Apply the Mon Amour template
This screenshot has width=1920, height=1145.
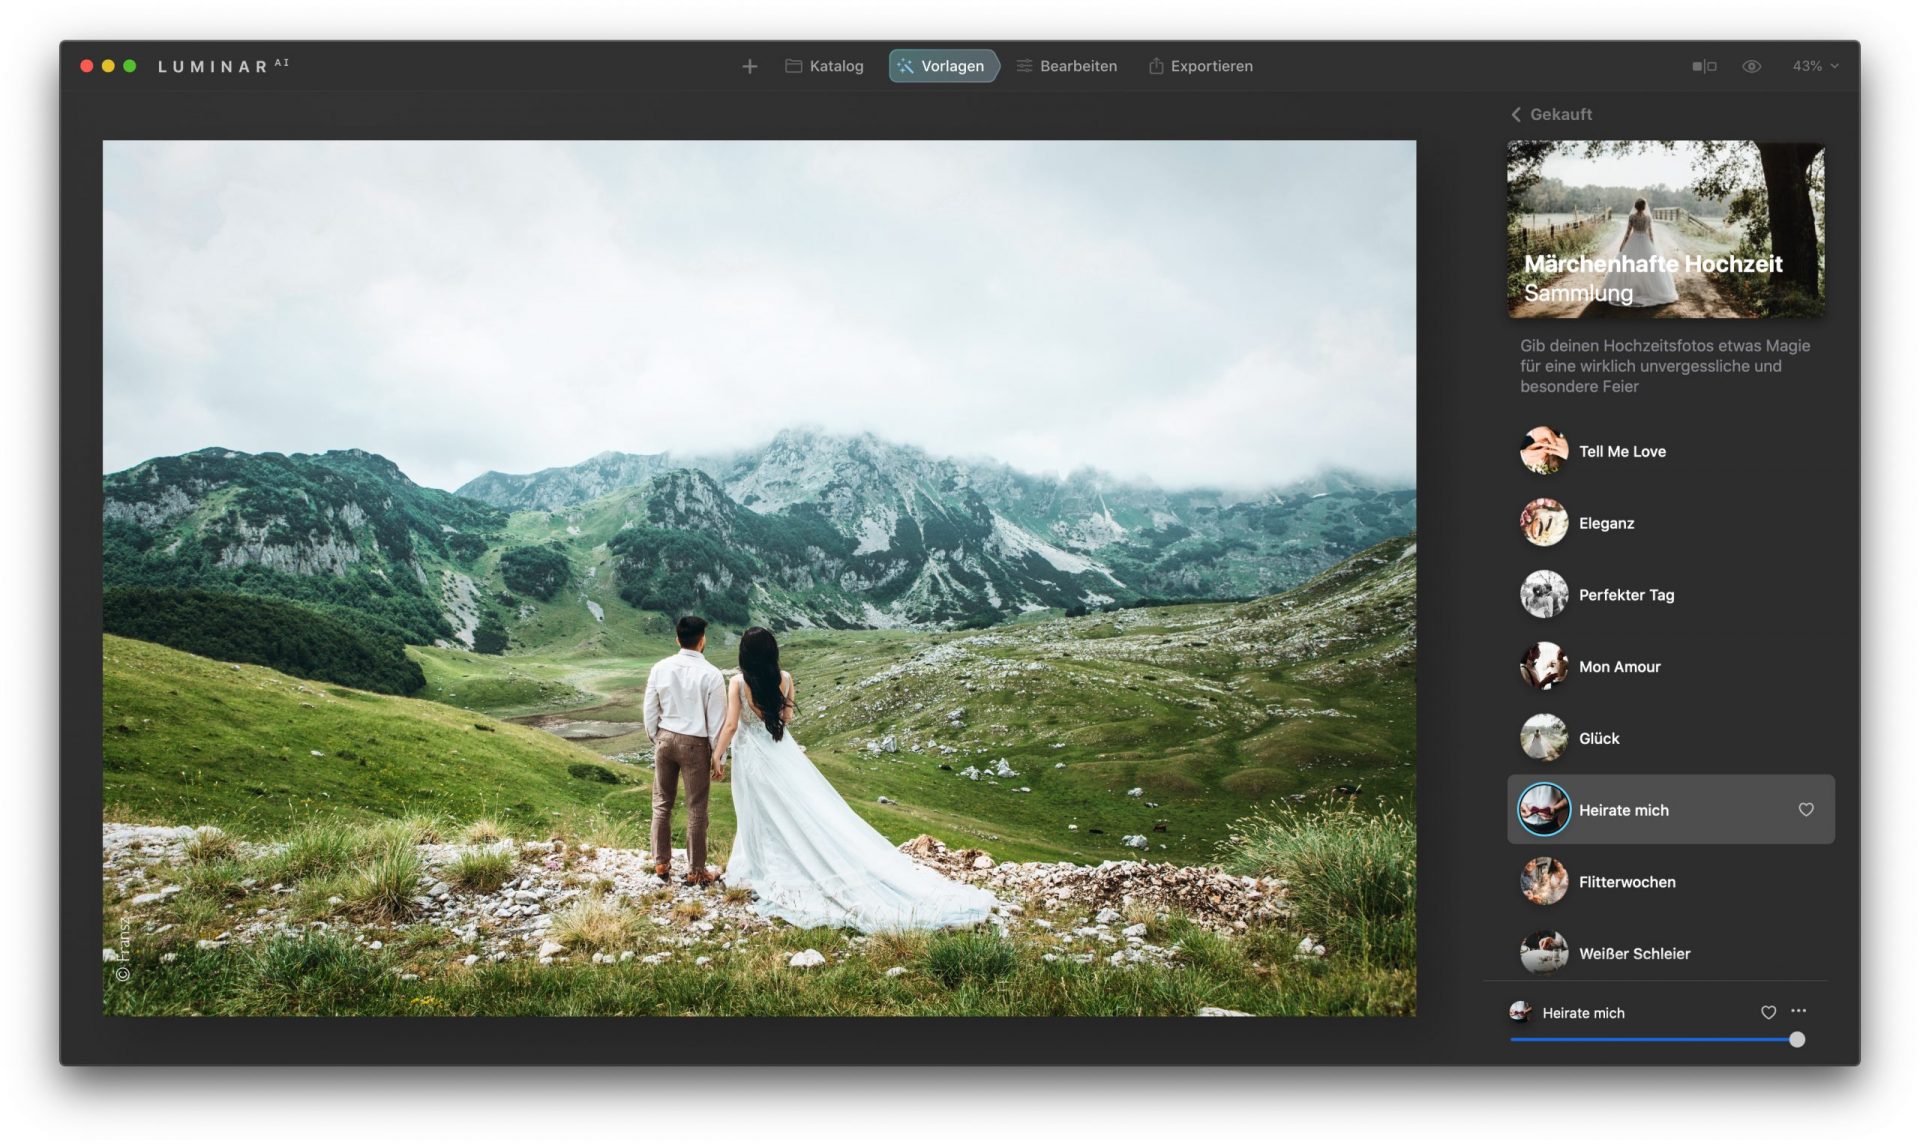tap(1618, 667)
